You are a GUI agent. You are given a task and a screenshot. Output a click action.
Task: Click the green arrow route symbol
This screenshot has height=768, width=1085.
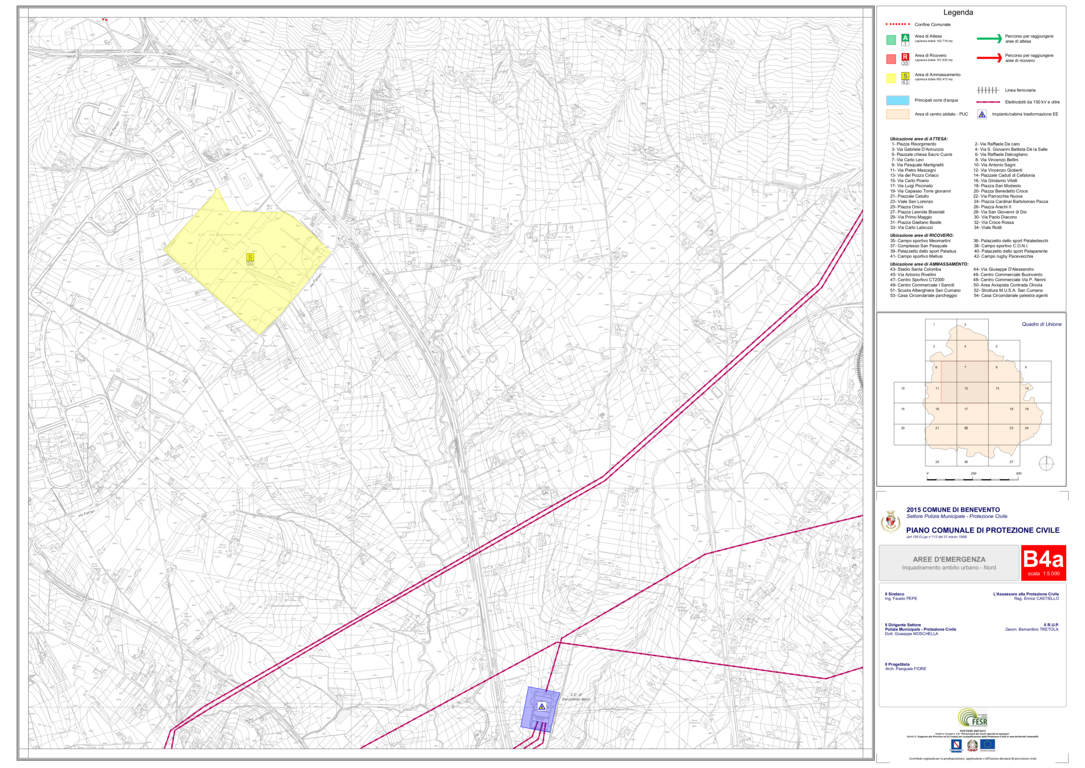pos(988,38)
